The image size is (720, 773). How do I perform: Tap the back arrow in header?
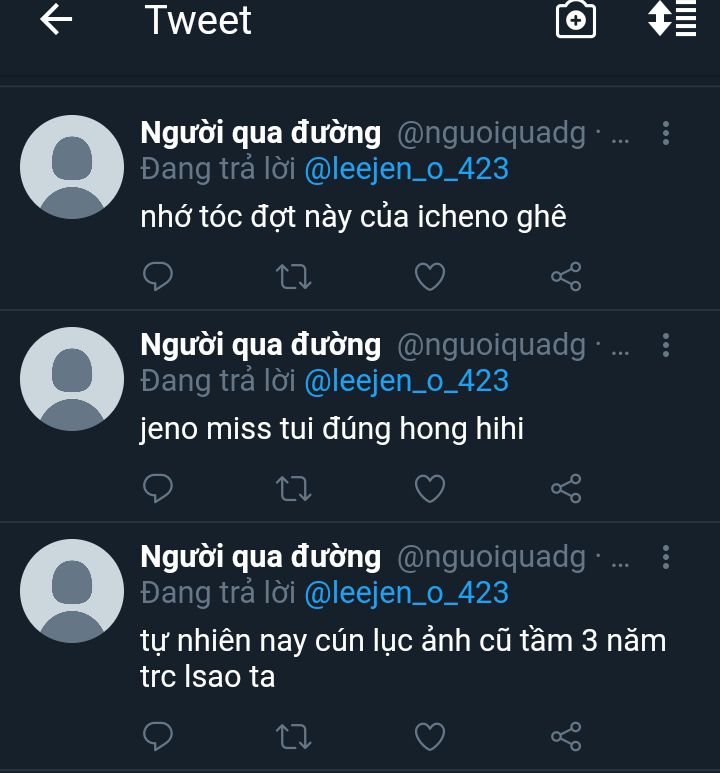tap(57, 21)
